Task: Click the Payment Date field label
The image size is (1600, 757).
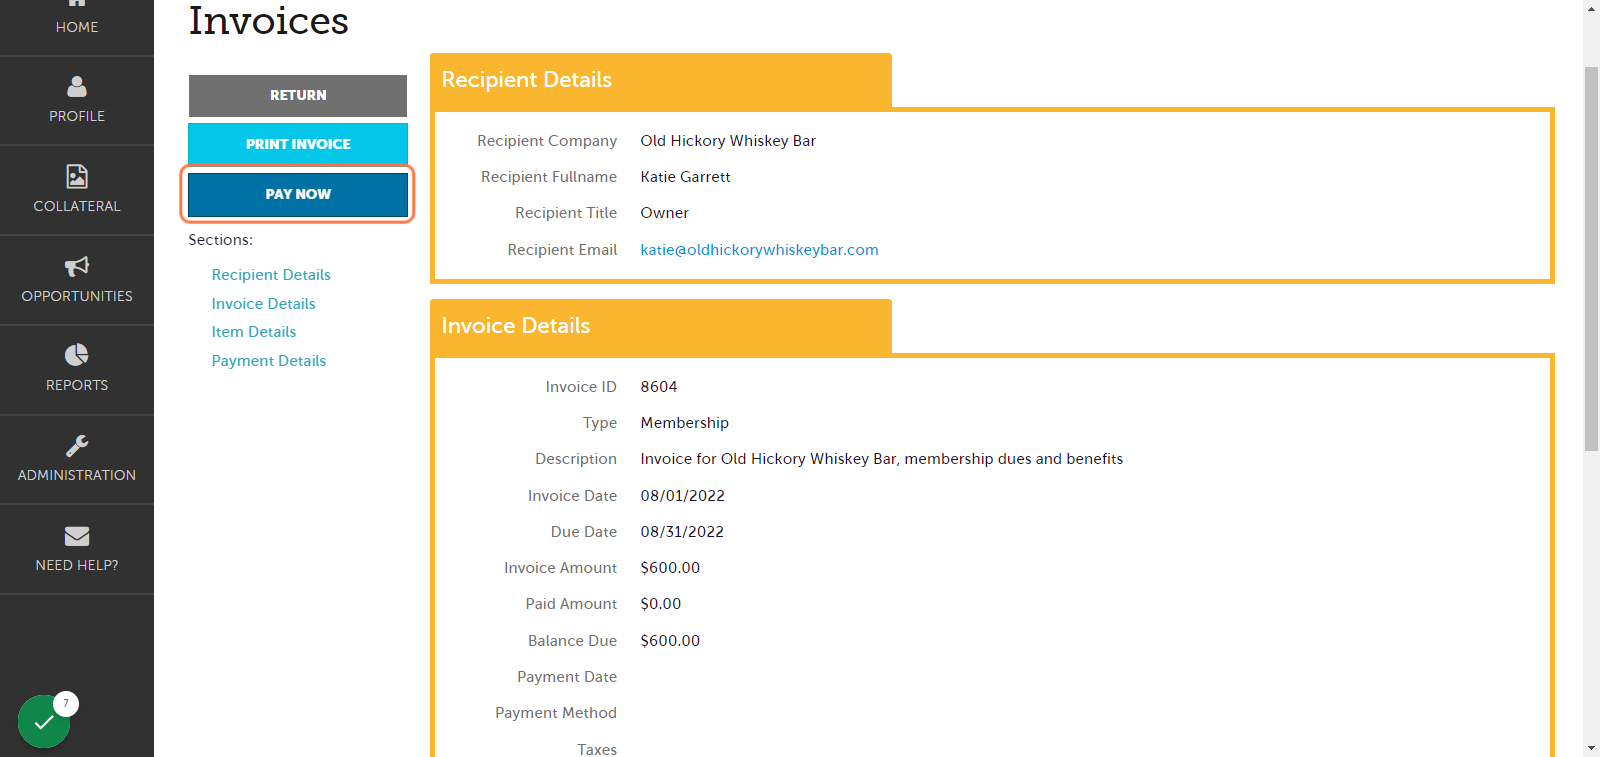Action: pyautogui.click(x=567, y=677)
